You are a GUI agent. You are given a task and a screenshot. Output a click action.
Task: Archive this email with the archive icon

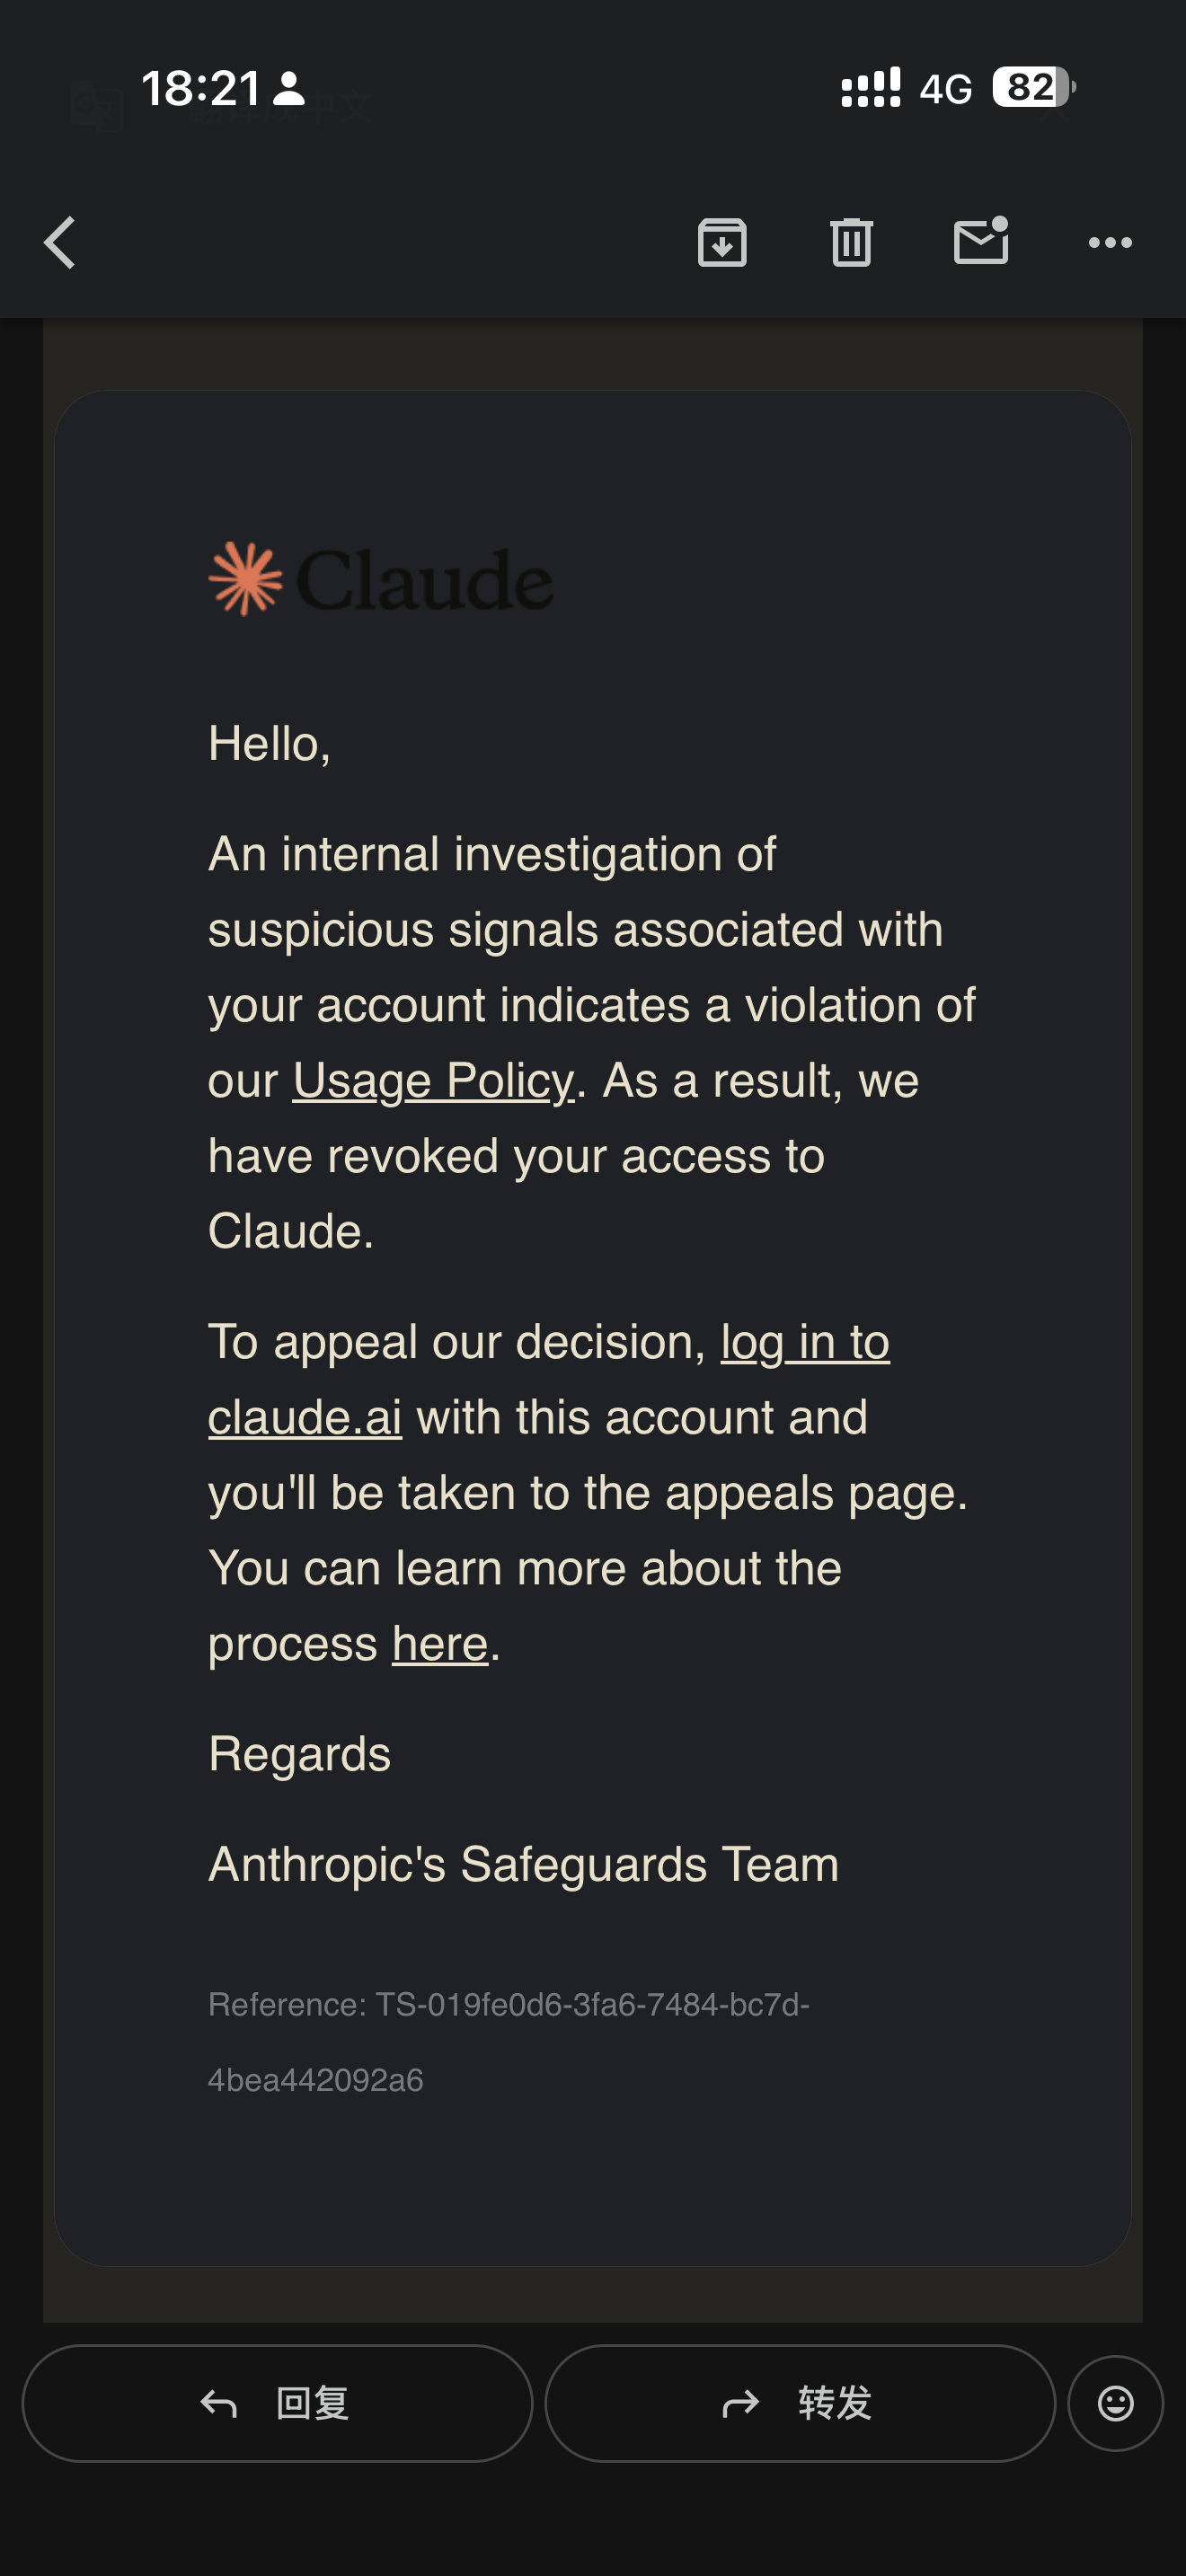pos(722,242)
